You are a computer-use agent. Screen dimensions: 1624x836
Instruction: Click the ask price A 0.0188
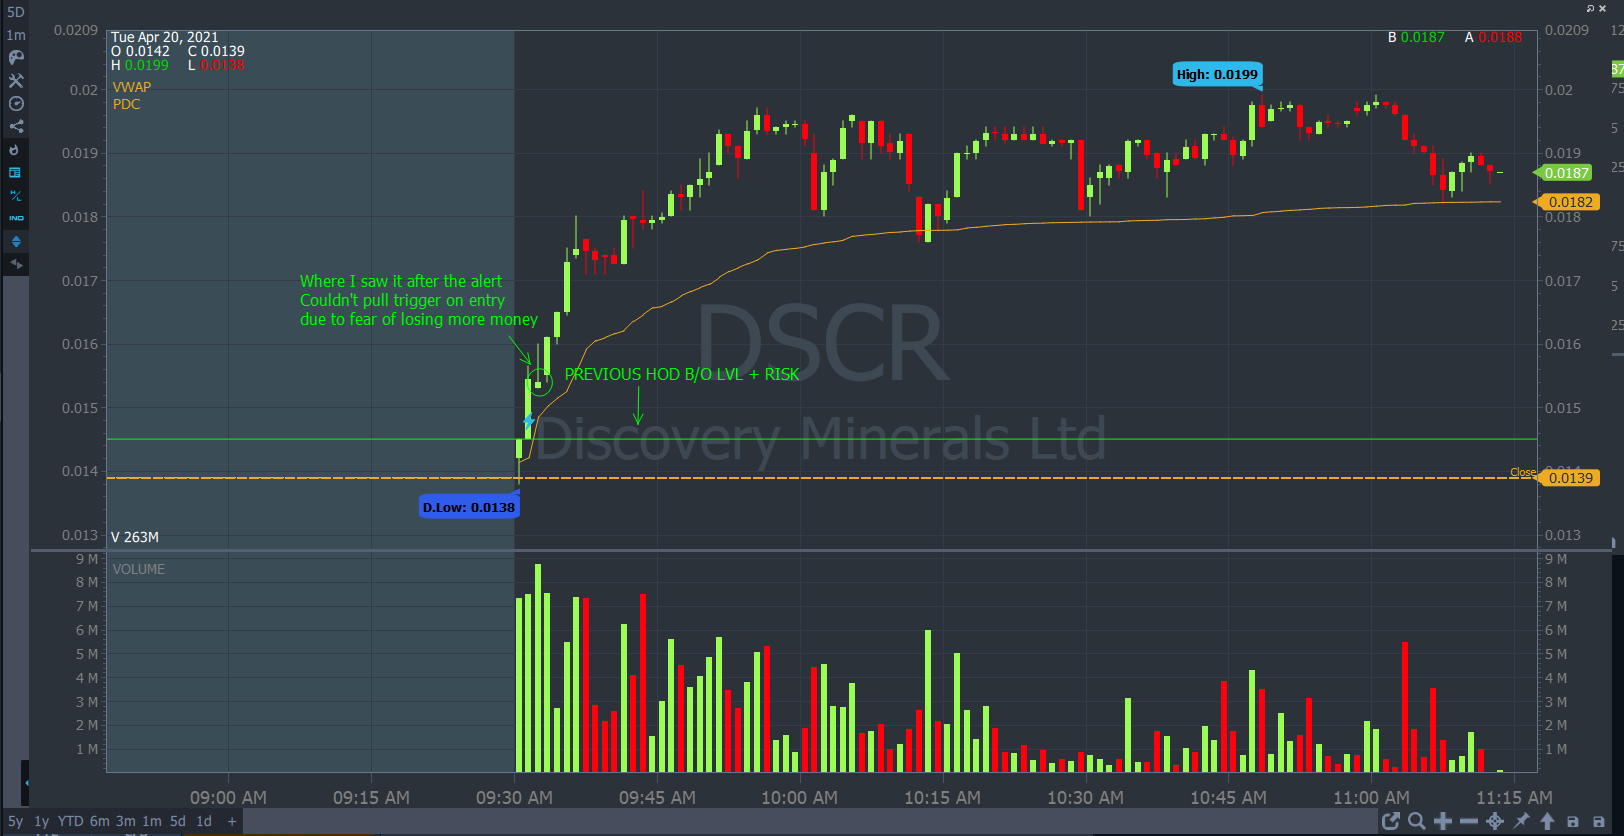[1493, 37]
